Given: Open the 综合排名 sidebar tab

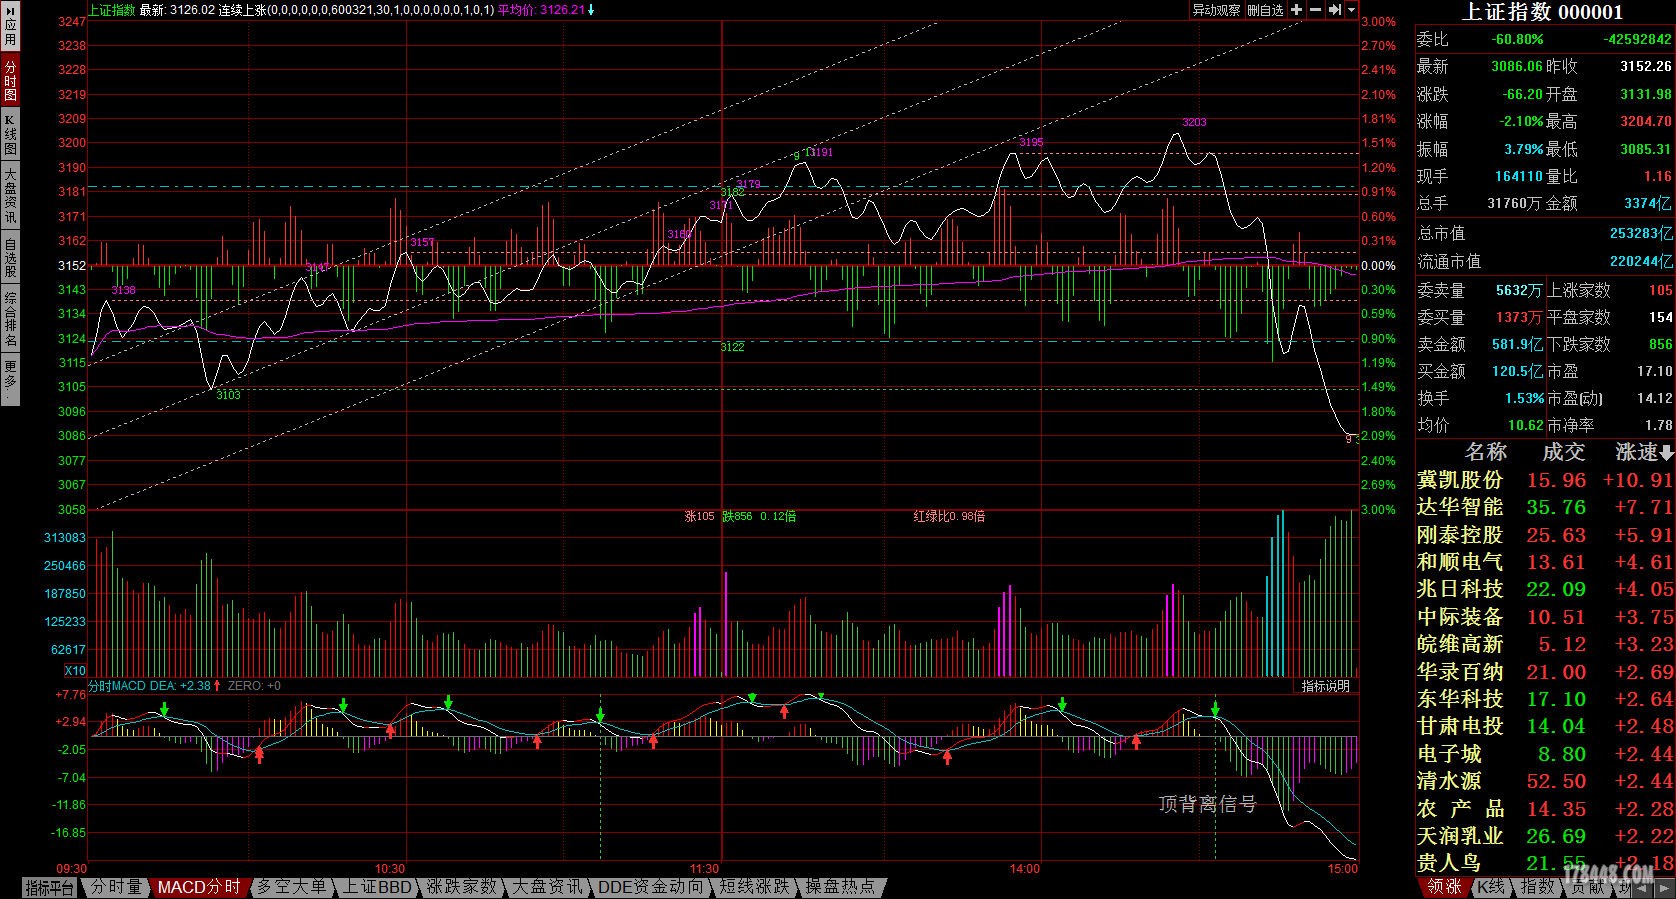Looking at the screenshot, I should tap(10, 320).
